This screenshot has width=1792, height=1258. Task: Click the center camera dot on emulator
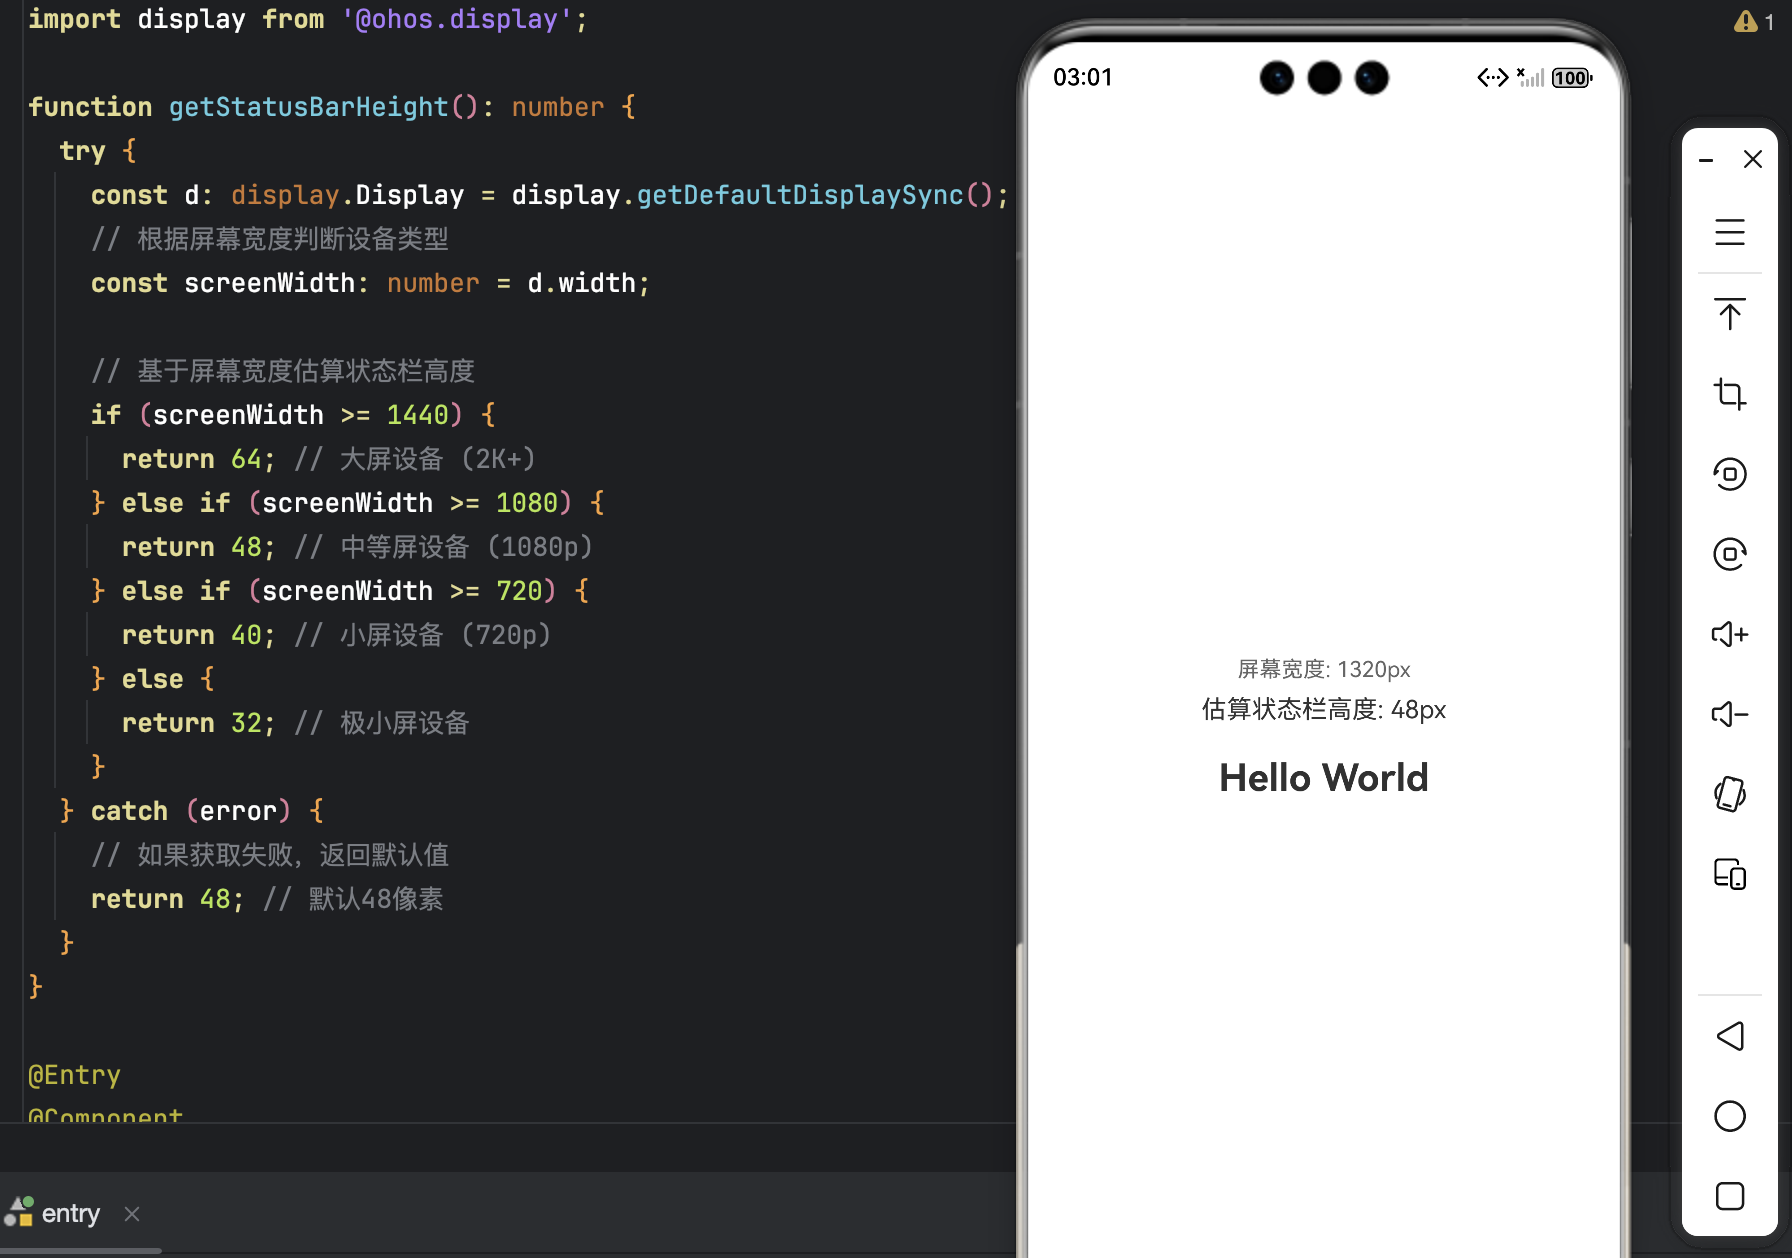(1324, 77)
